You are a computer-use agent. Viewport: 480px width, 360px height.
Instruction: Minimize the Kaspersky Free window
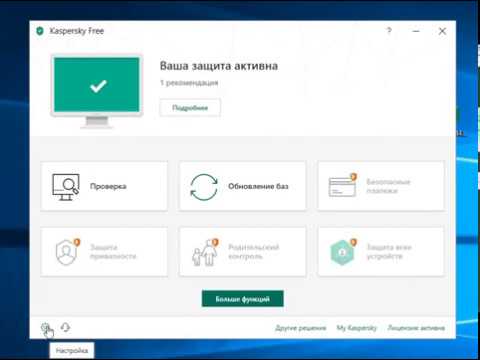(416, 31)
